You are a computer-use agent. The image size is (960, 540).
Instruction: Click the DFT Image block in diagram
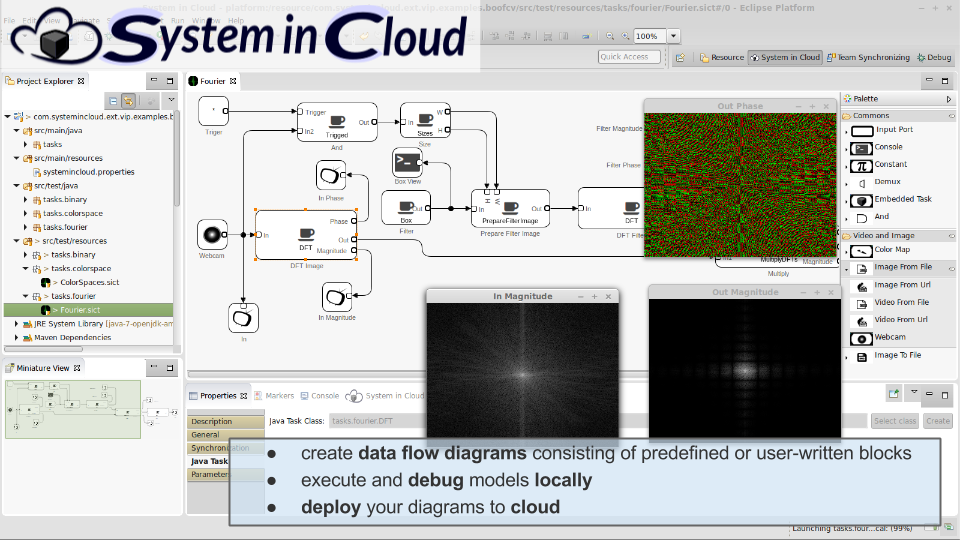pyautogui.click(x=306, y=235)
